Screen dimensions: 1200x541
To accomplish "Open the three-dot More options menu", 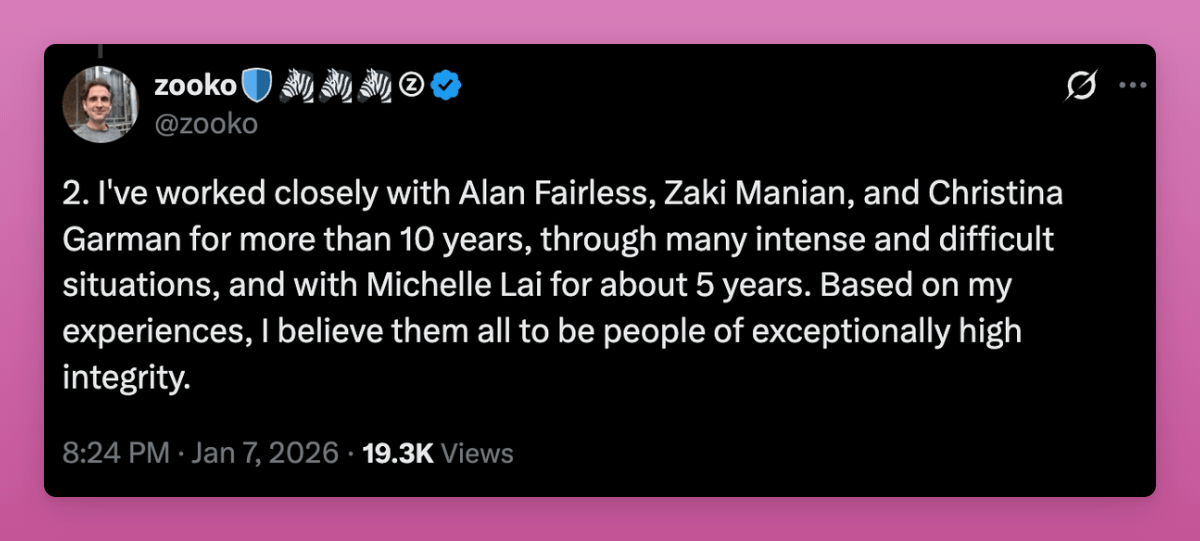I will (1132, 86).
